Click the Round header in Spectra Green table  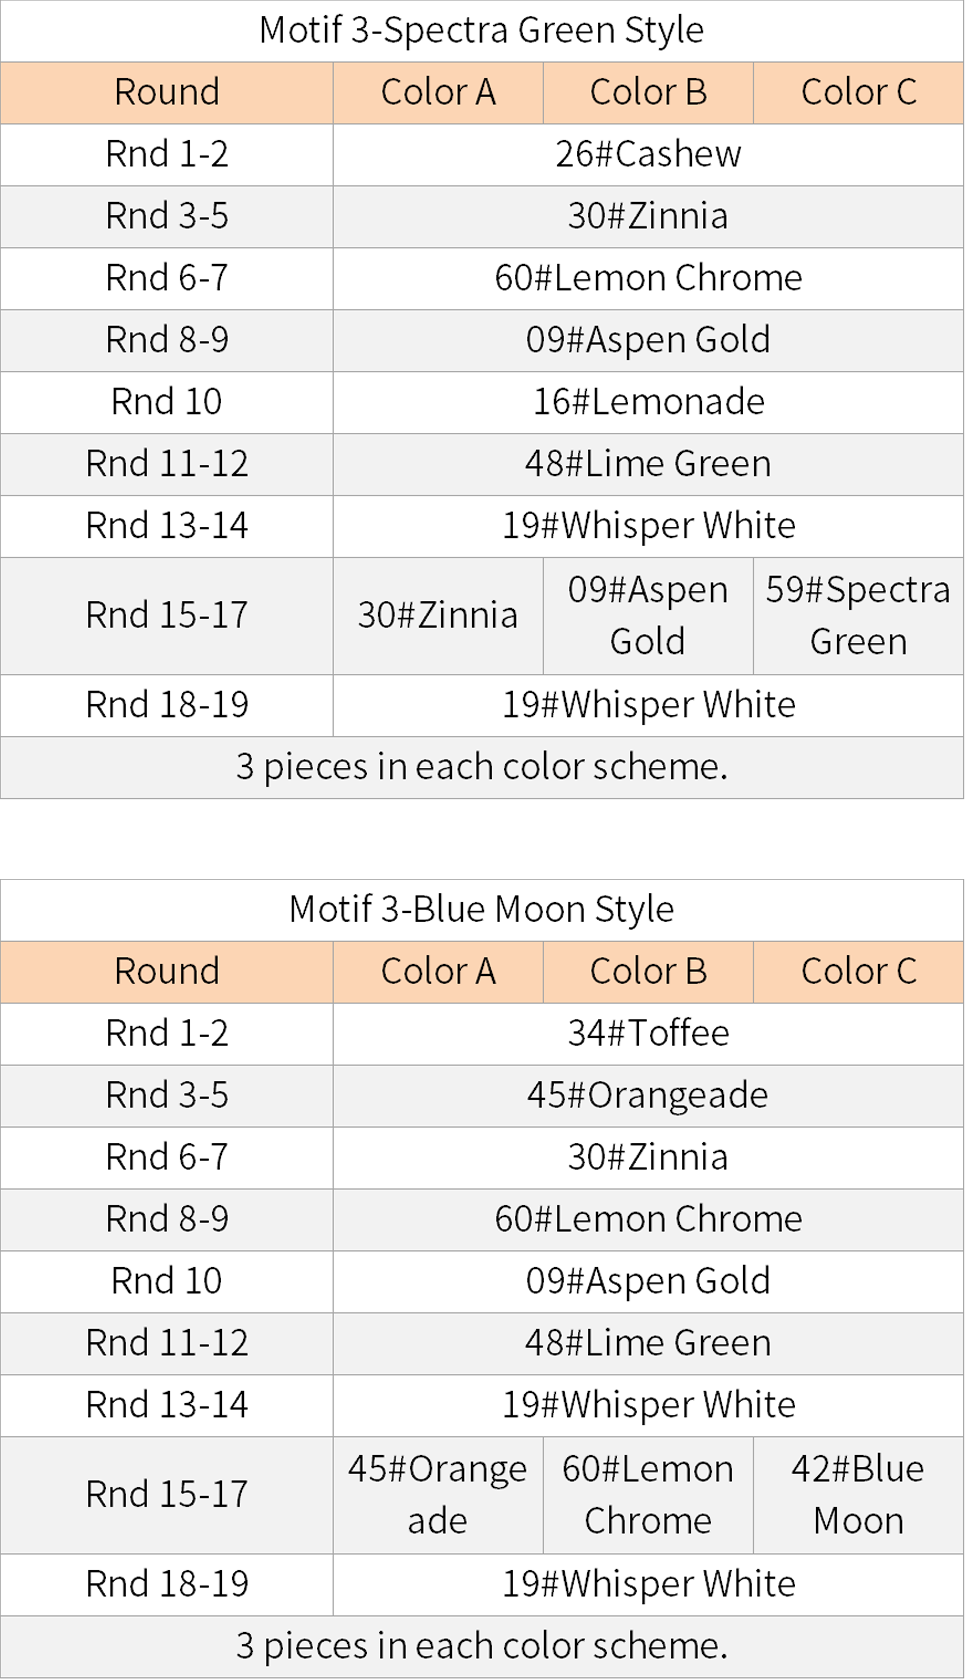click(167, 92)
